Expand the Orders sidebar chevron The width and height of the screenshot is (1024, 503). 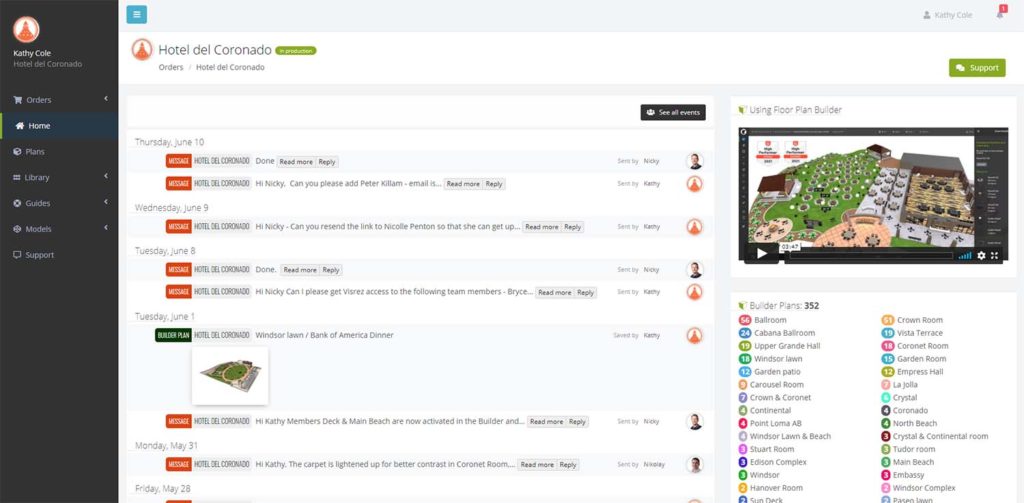click(106, 99)
